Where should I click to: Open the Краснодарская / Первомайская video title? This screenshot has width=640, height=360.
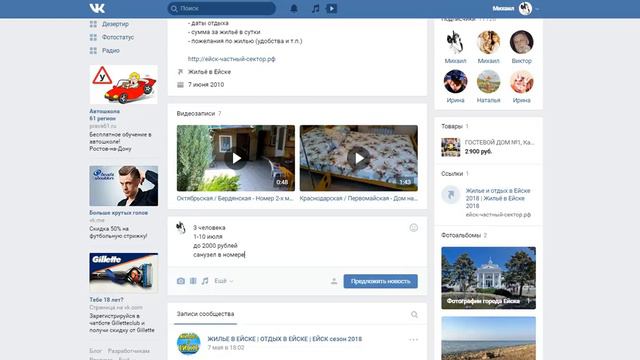tap(358, 198)
